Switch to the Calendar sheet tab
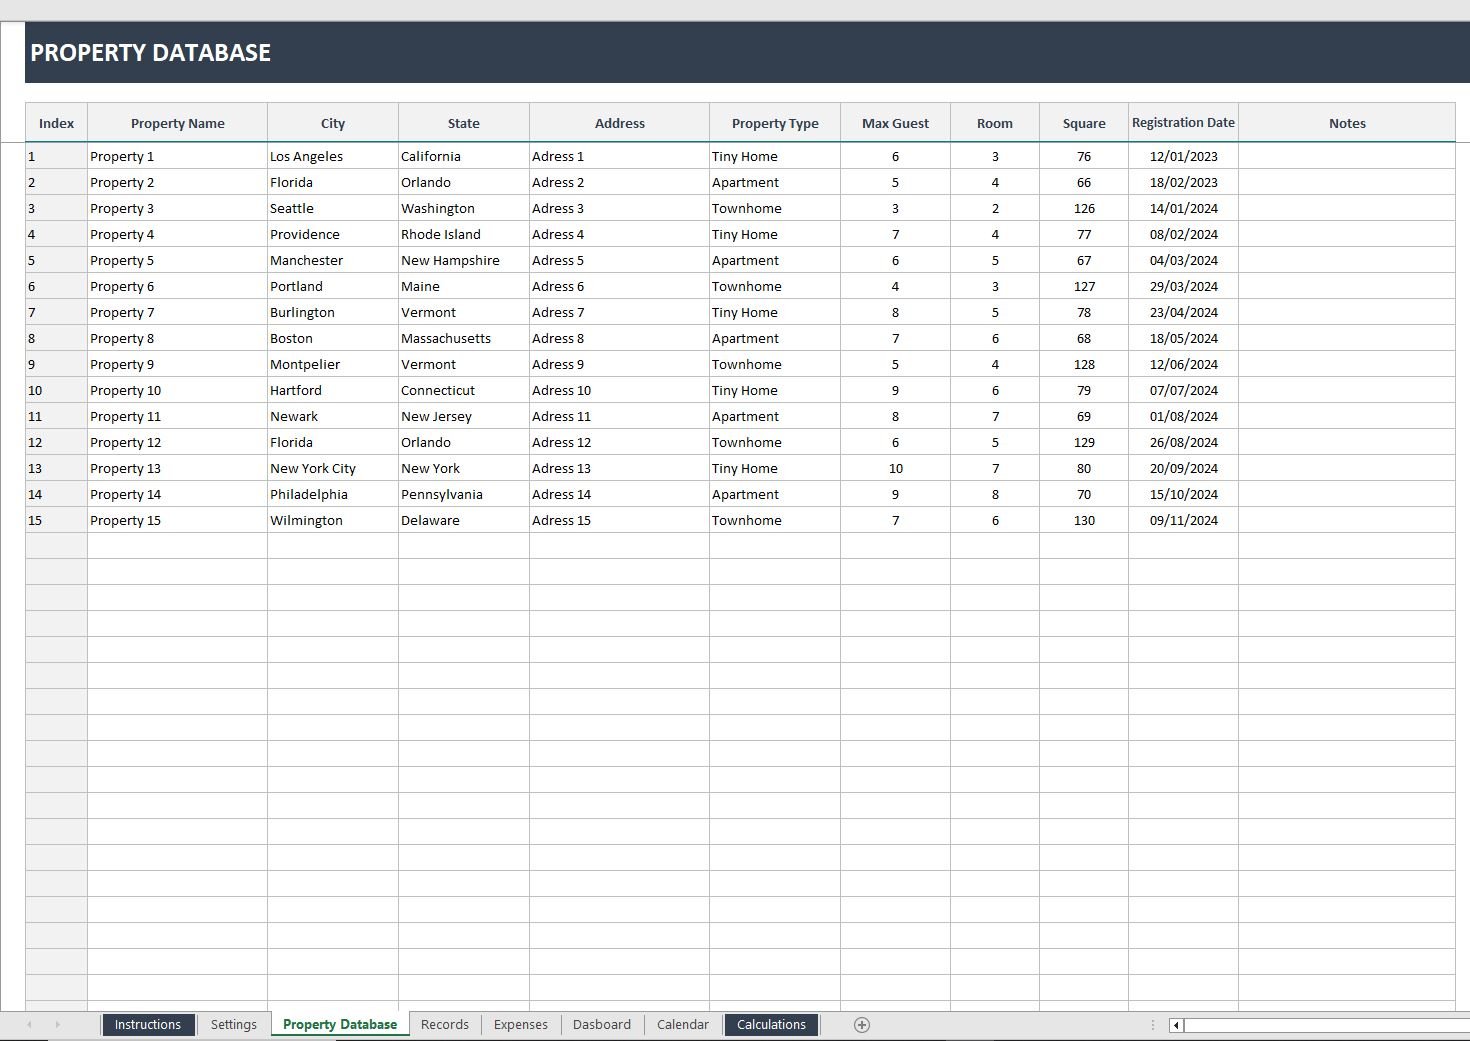 [x=682, y=1025]
